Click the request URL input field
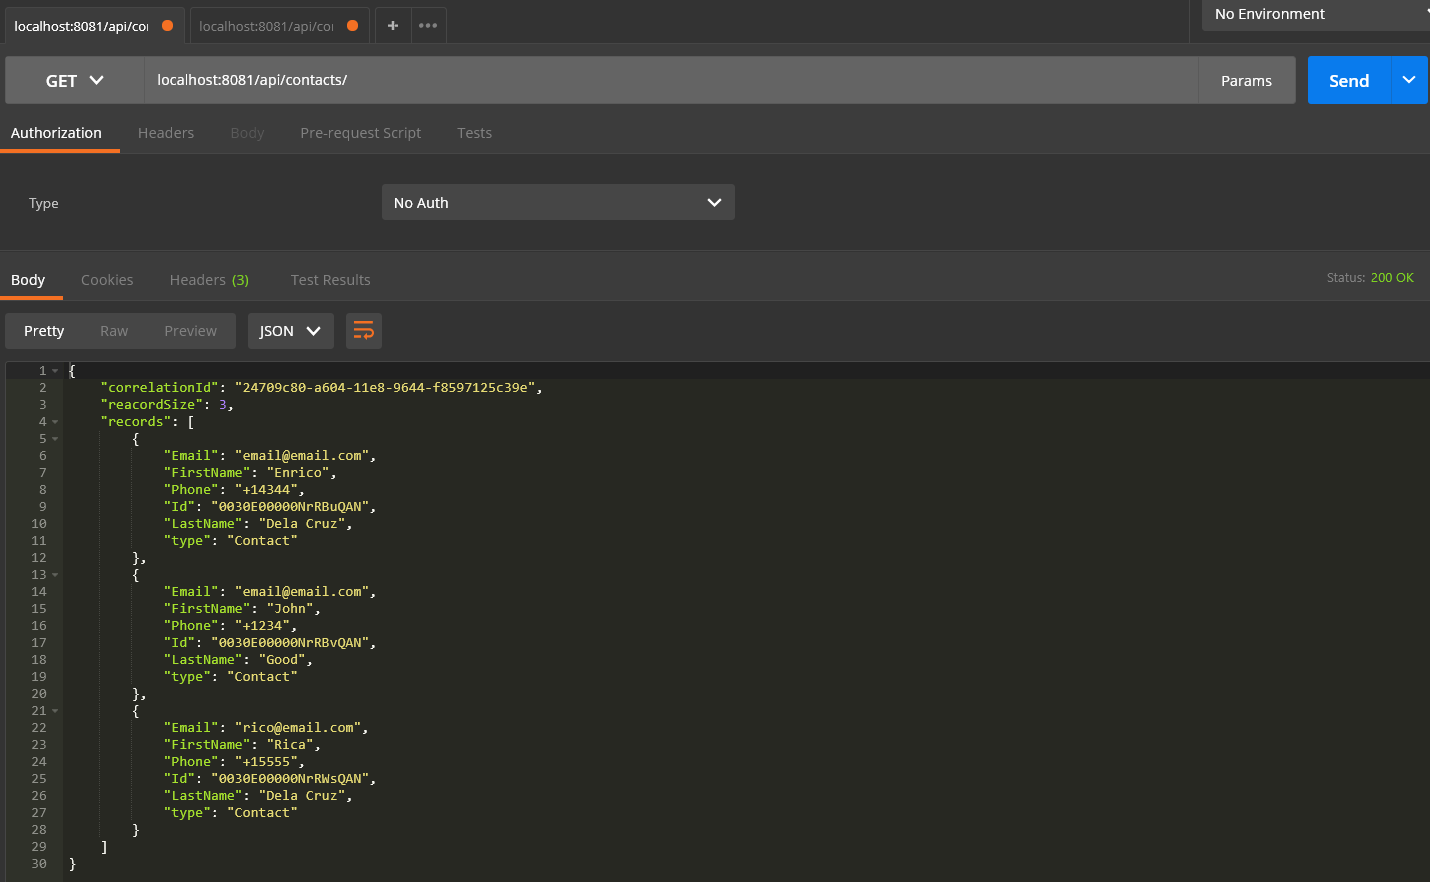 670,80
